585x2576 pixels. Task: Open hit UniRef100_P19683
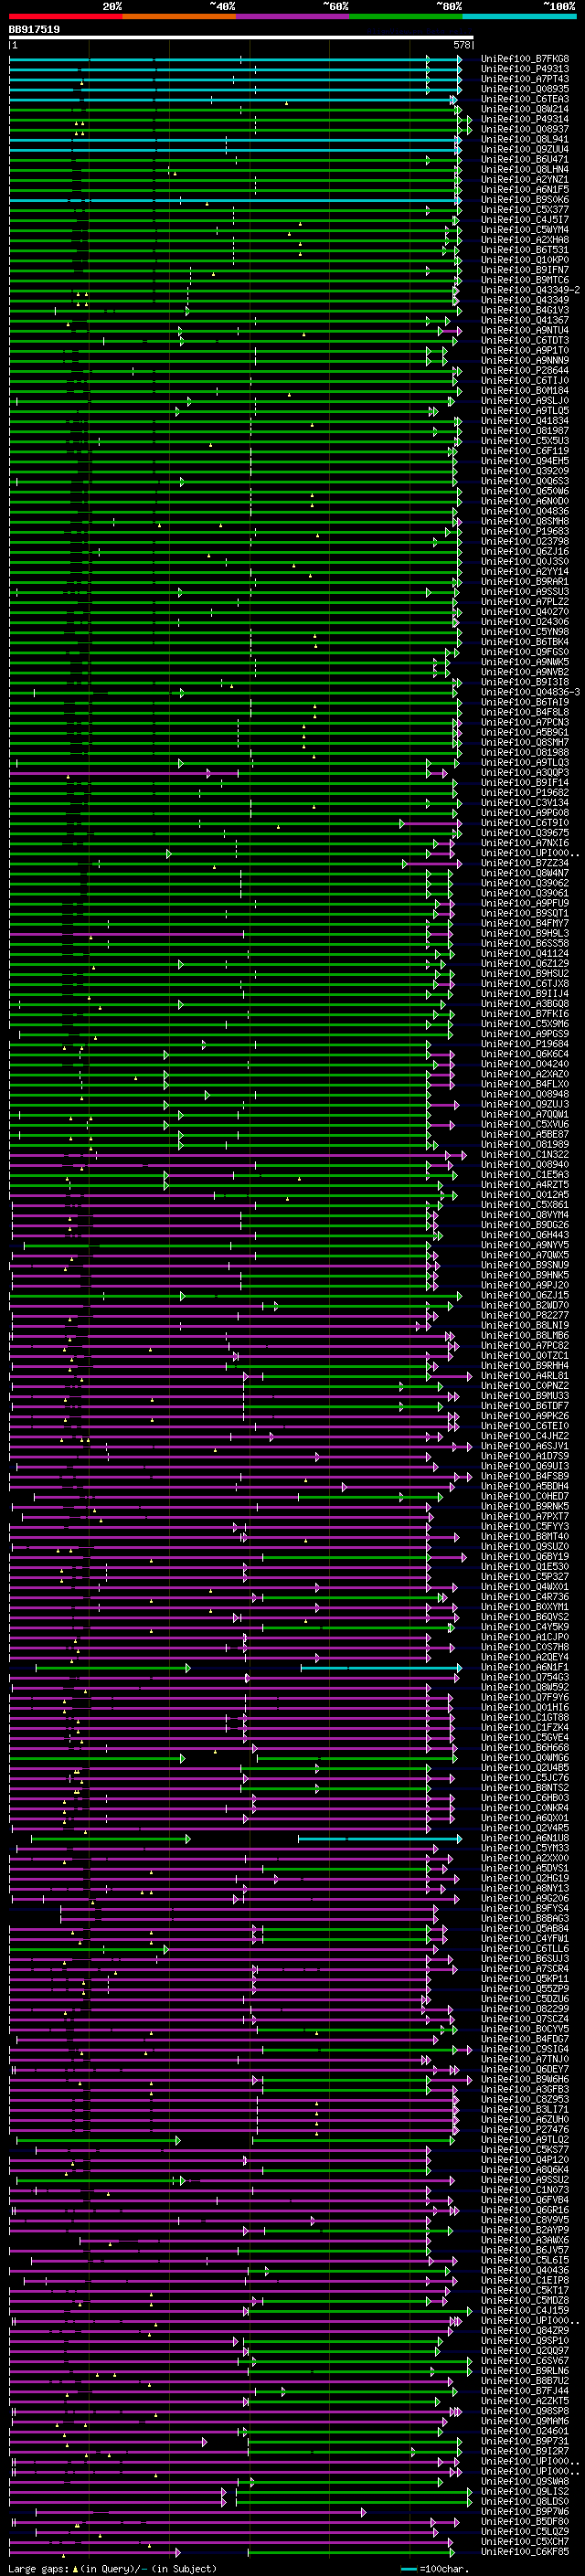click(x=524, y=532)
